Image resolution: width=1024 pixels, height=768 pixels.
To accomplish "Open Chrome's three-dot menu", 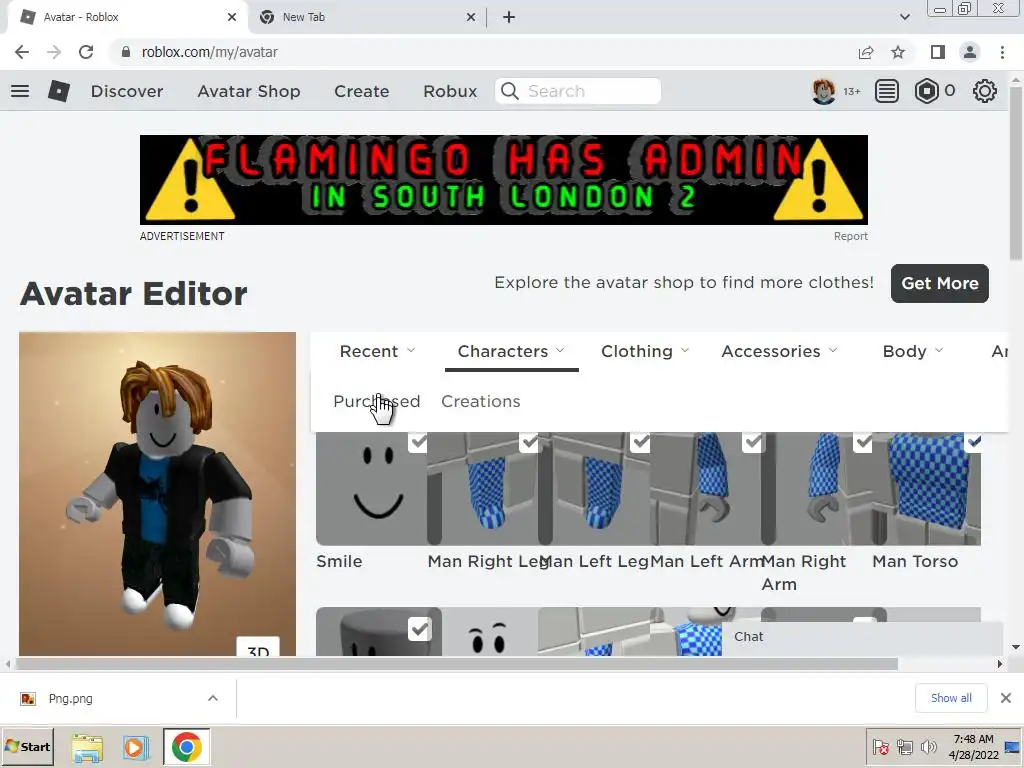I will click(1002, 52).
